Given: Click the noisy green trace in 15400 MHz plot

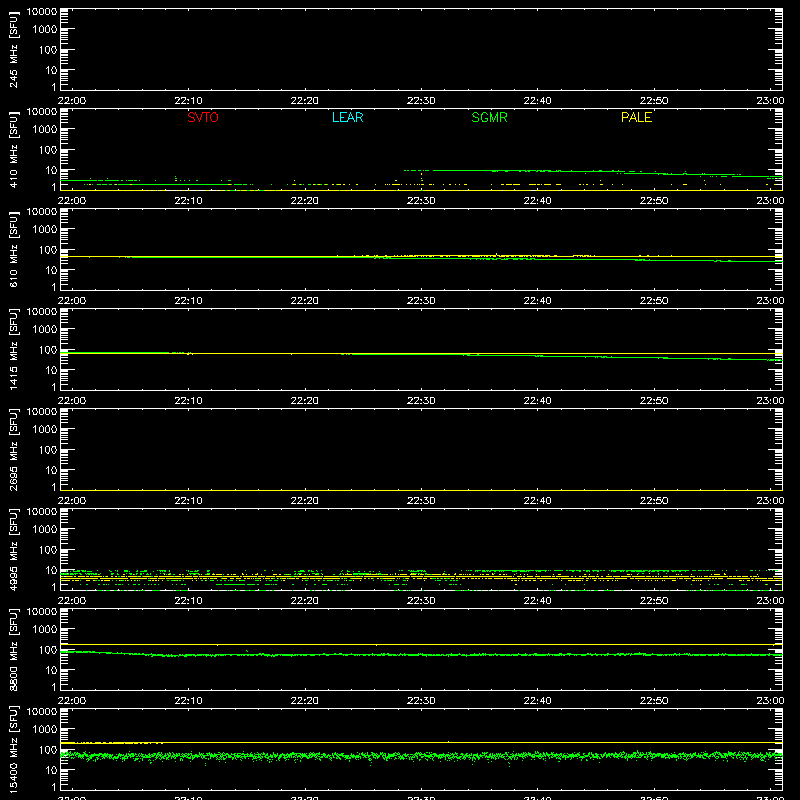Looking at the screenshot, I should pos(421,756).
